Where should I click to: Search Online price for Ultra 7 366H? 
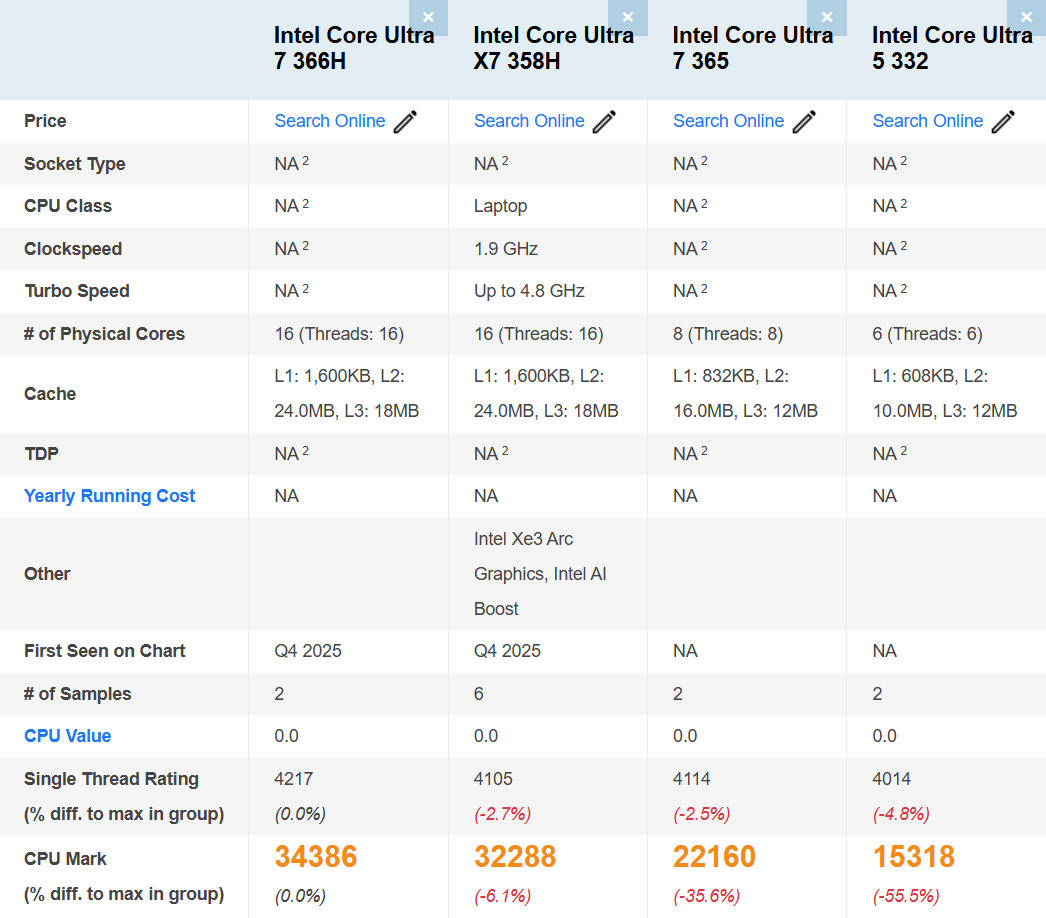[330, 121]
